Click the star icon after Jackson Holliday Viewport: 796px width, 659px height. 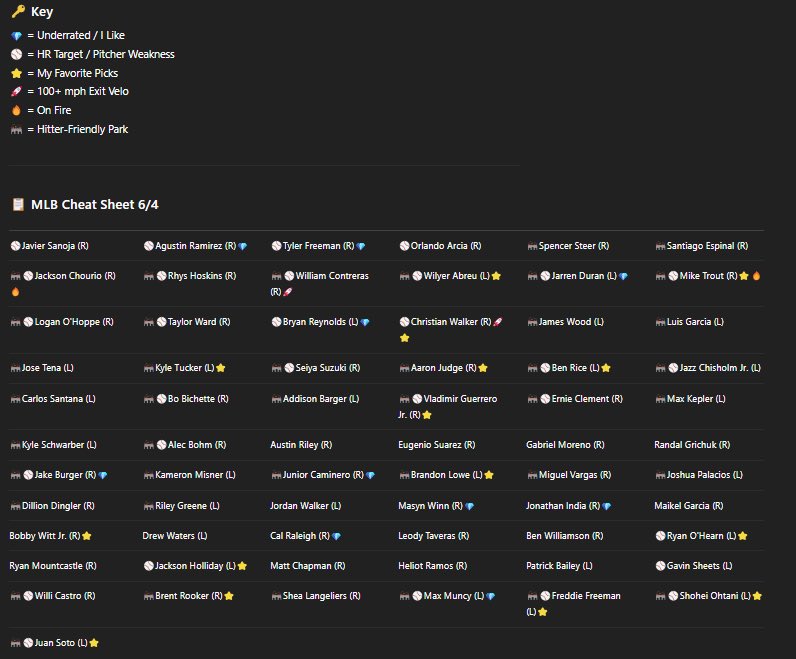pyautogui.click(x=242, y=566)
